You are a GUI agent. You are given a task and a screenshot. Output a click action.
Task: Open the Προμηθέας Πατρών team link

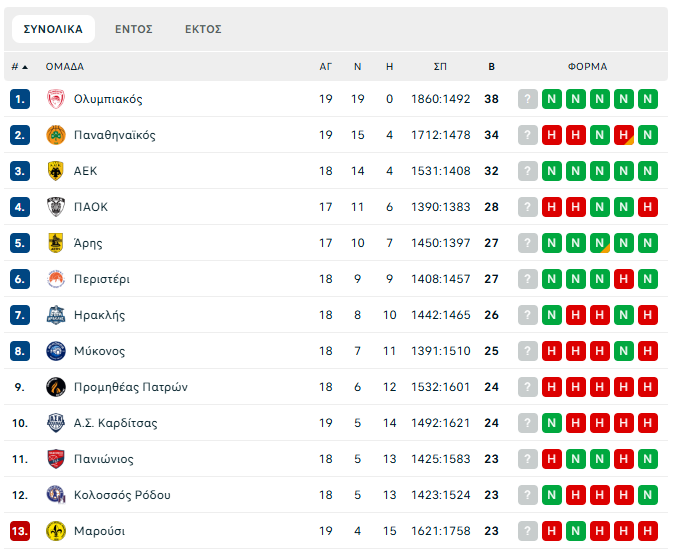click(130, 387)
